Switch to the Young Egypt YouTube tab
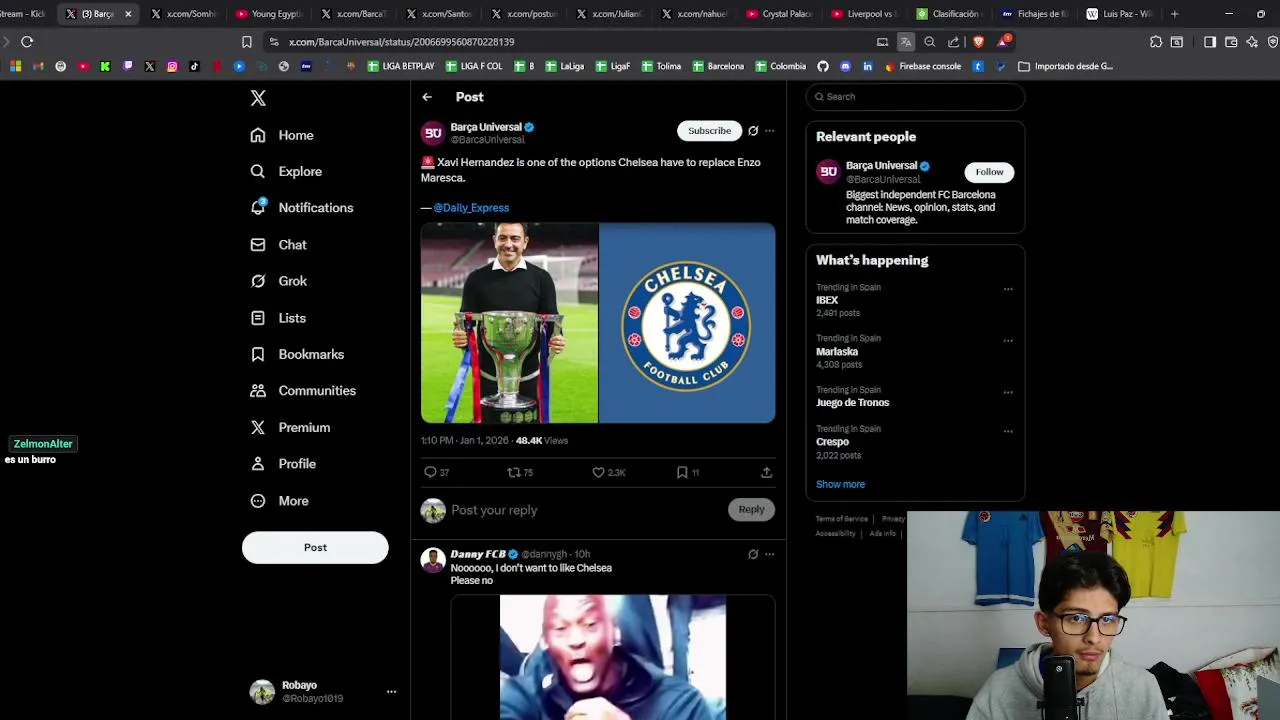The width and height of the screenshot is (1280, 720). (268, 14)
